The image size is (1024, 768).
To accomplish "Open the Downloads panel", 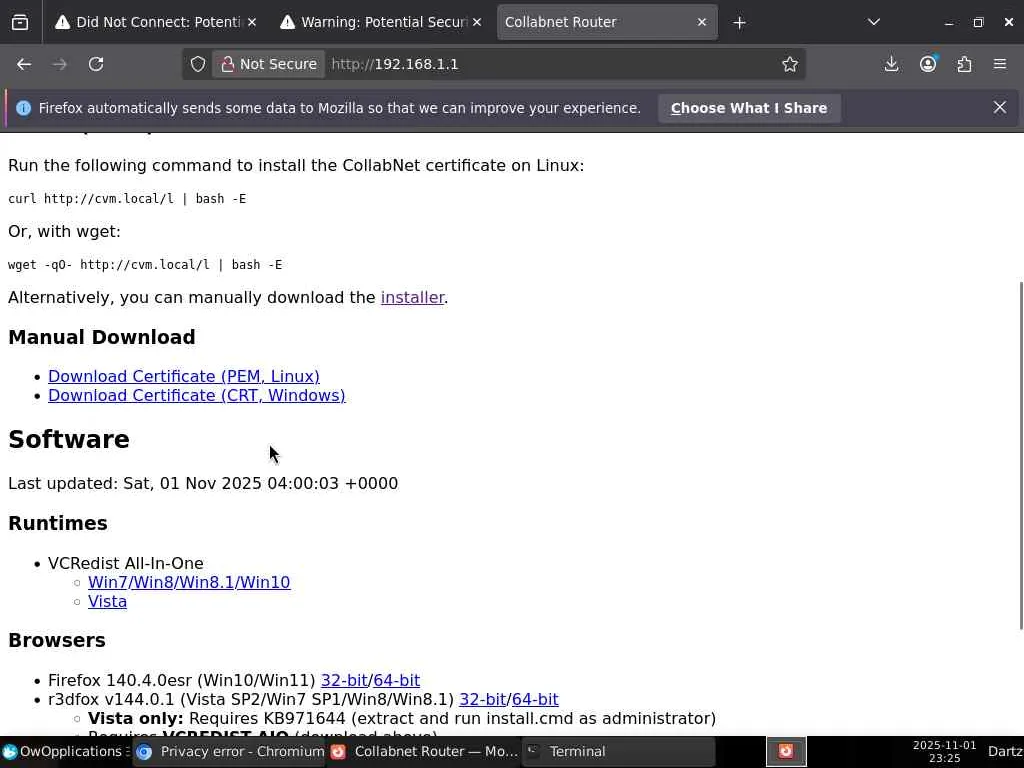I will coord(891,64).
